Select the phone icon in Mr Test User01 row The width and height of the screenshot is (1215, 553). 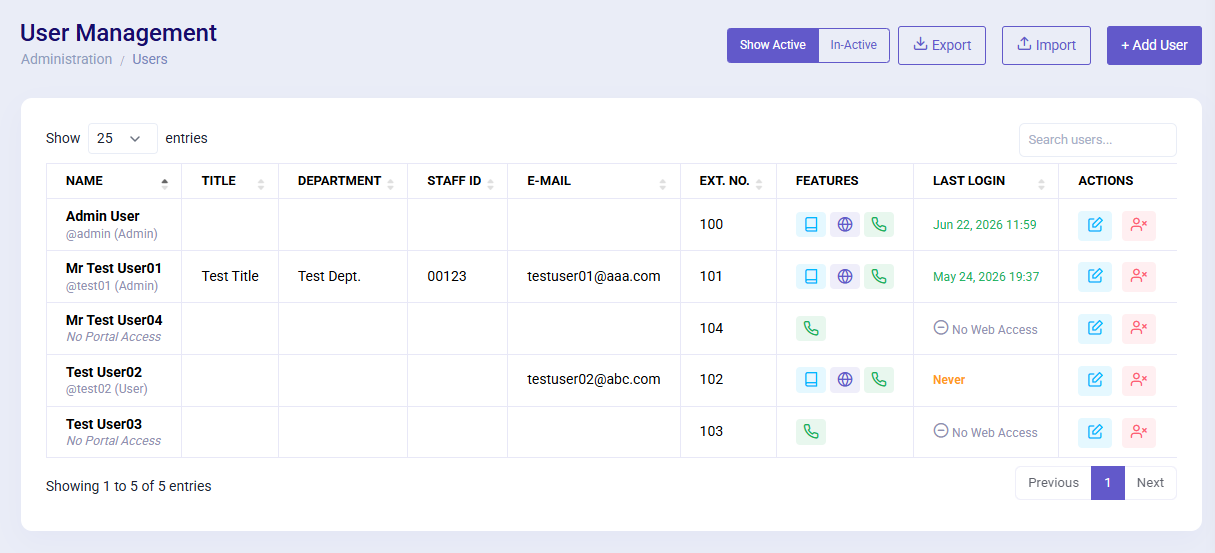[879, 276]
